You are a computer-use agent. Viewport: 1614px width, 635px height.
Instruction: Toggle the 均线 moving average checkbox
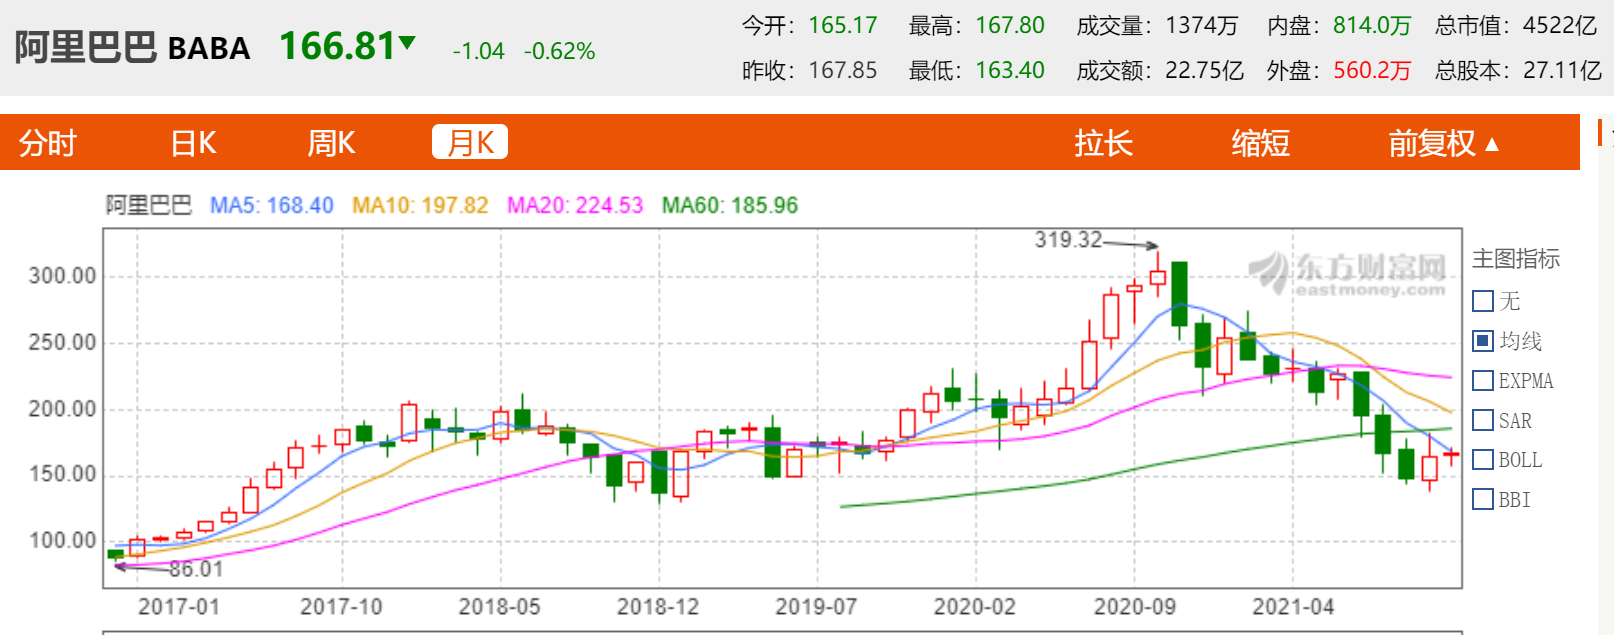click(1483, 341)
